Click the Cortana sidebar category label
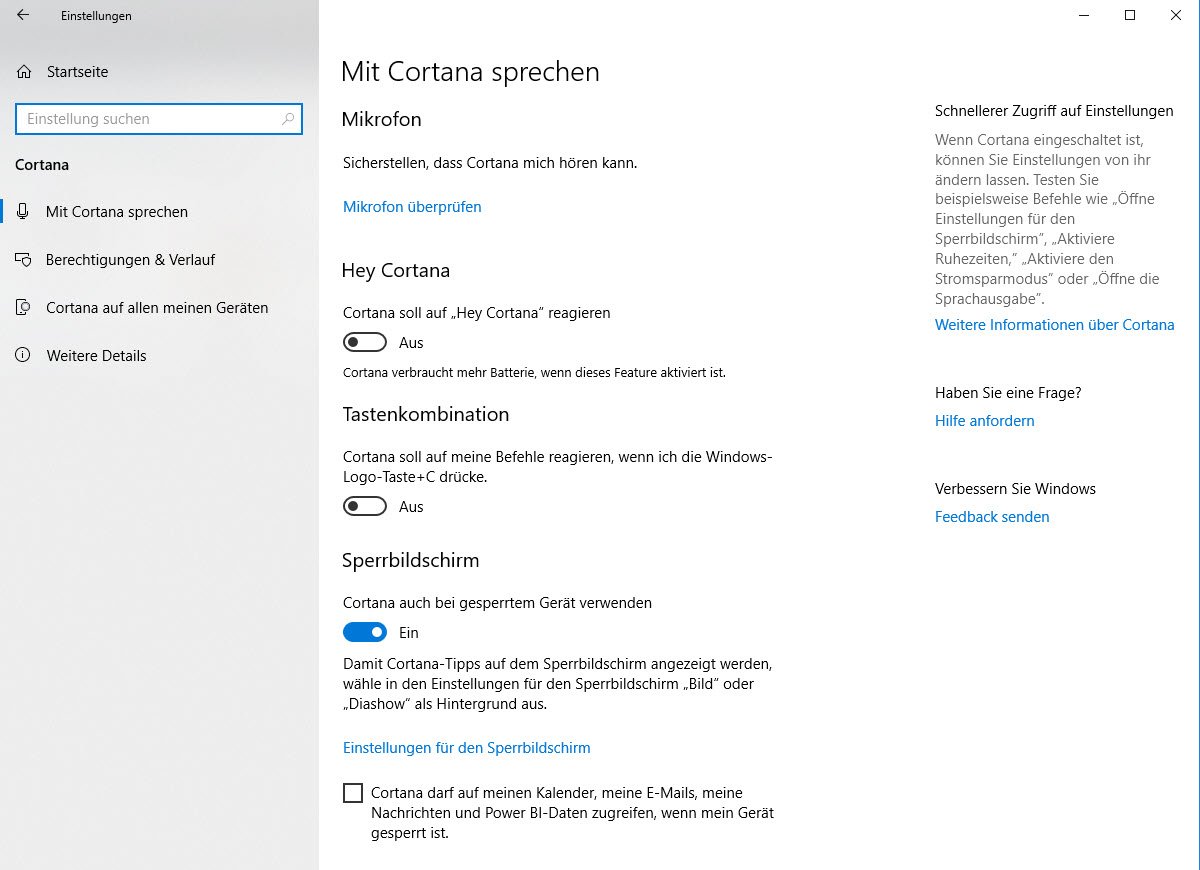 point(42,165)
